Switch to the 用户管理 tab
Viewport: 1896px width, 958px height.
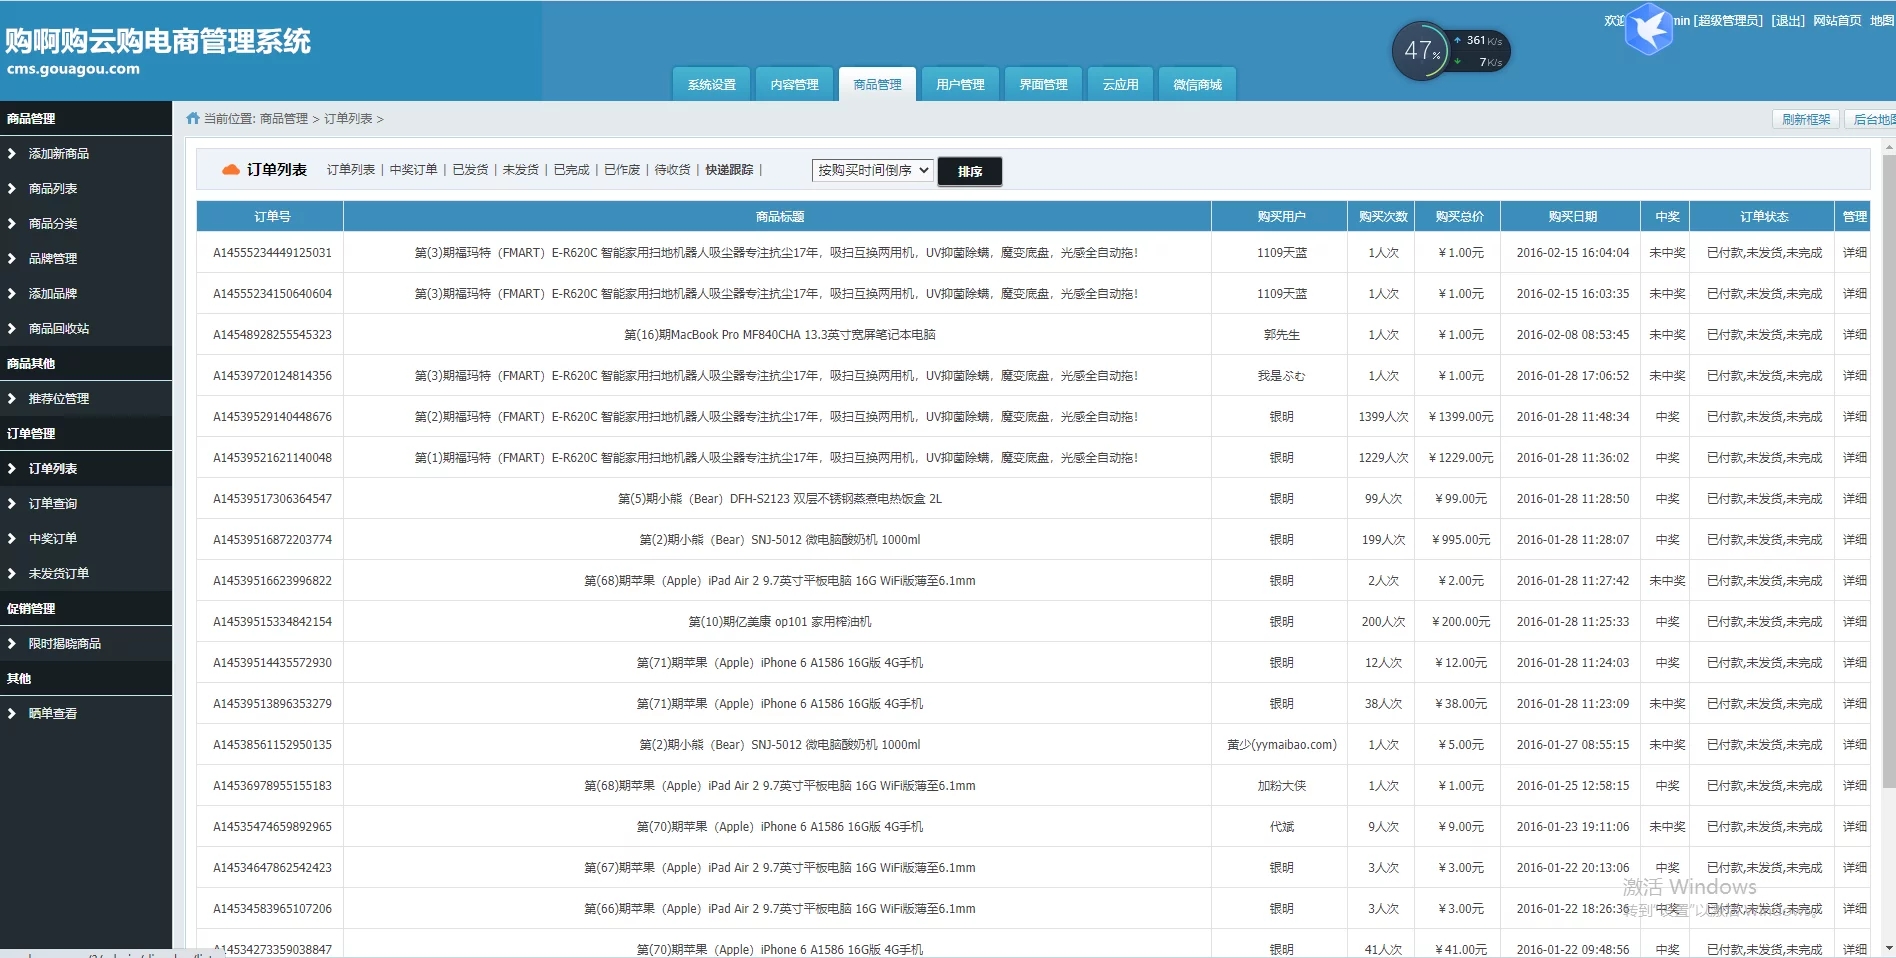click(960, 85)
